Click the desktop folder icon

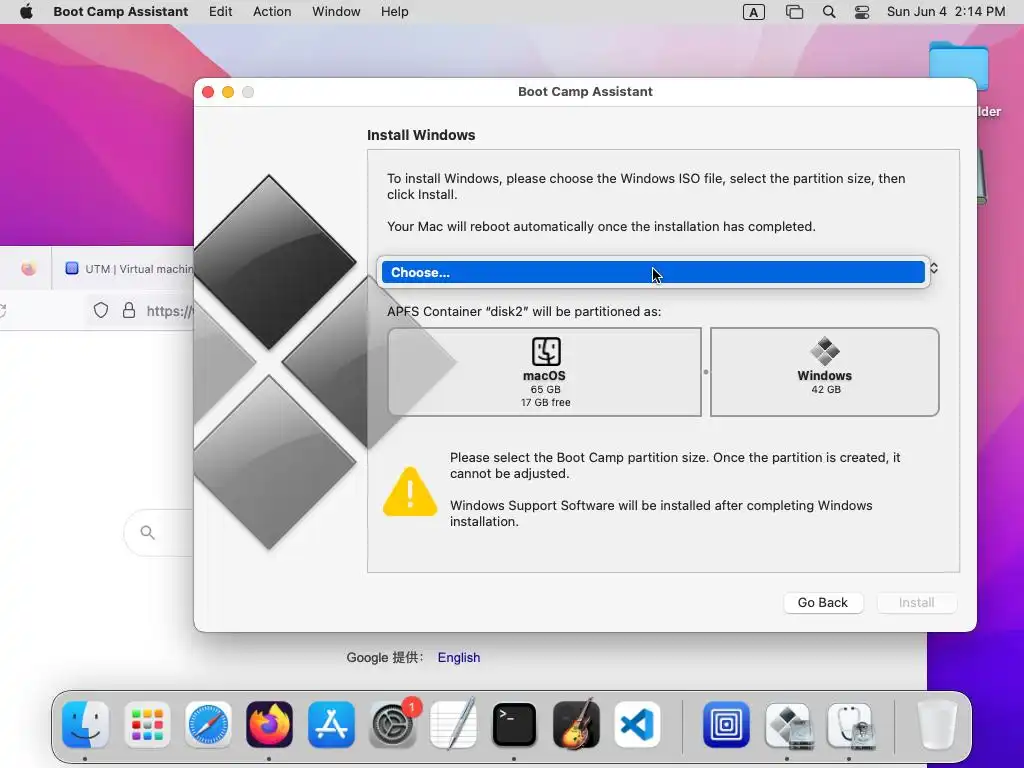[x=958, y=67]
